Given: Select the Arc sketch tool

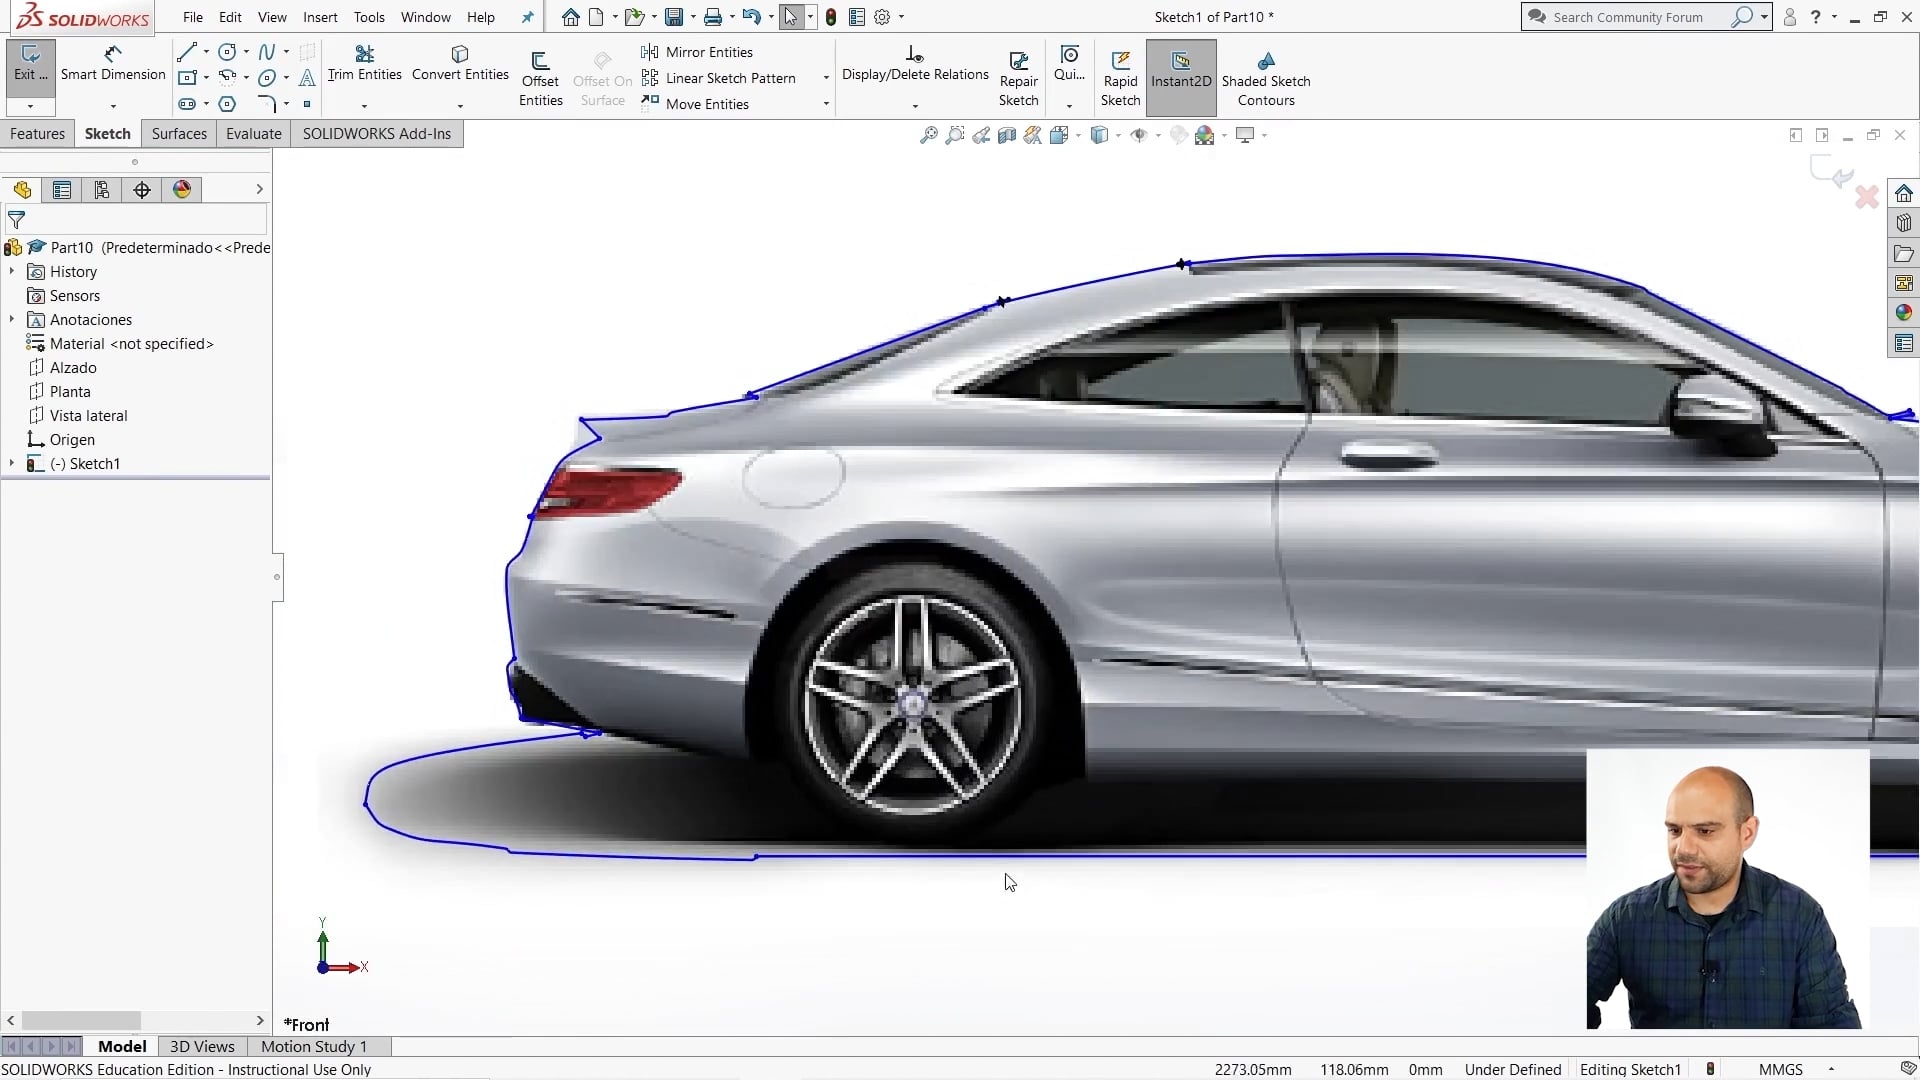Looking at the screenshot, I should click(x=227, y=78).
